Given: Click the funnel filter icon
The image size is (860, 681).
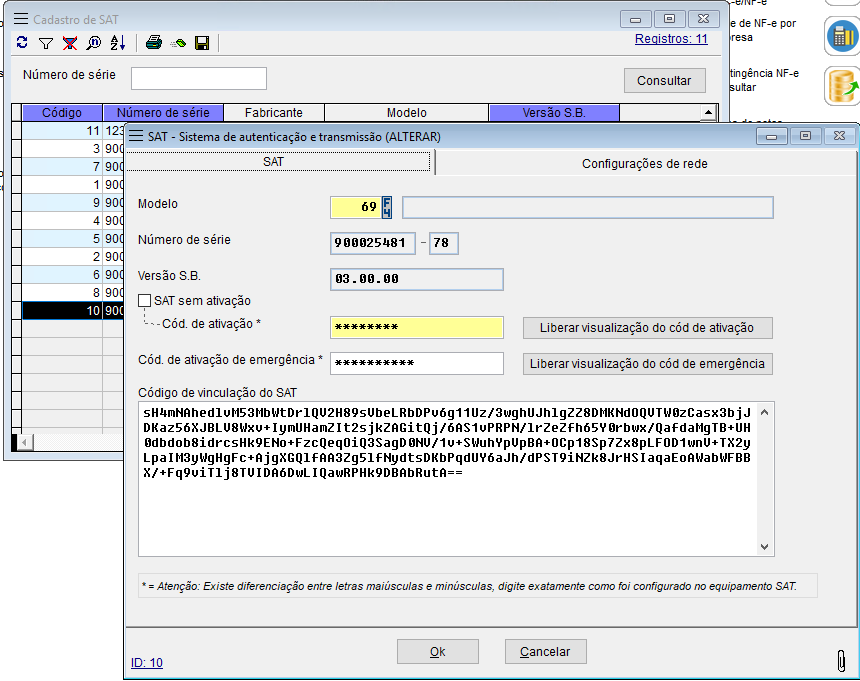Looking at the screenshot, I should pos(45,43).
